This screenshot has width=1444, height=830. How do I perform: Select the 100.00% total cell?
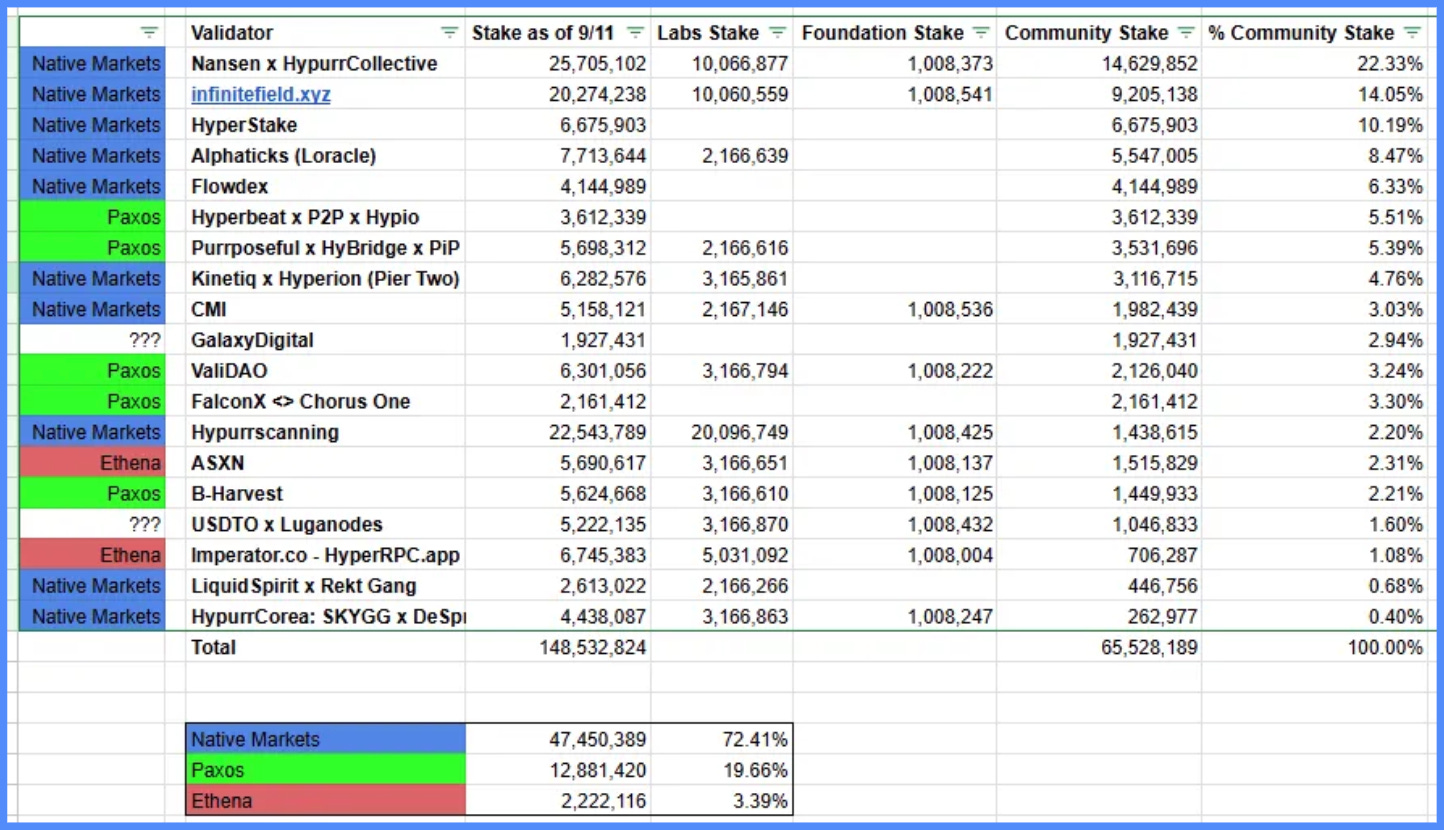coord(1314,647)
